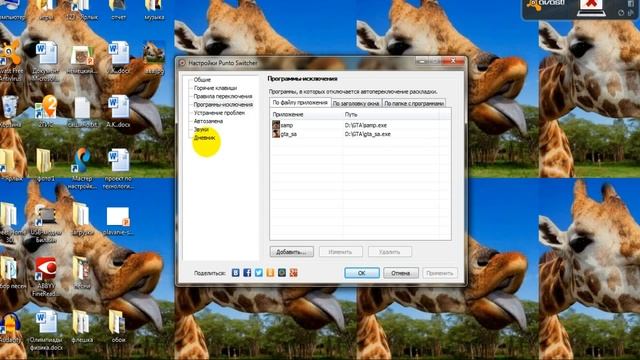Screen dimensions: 640x360
Task: Switch to По файлу приложения tab
Action: click(x=300, y=102)
